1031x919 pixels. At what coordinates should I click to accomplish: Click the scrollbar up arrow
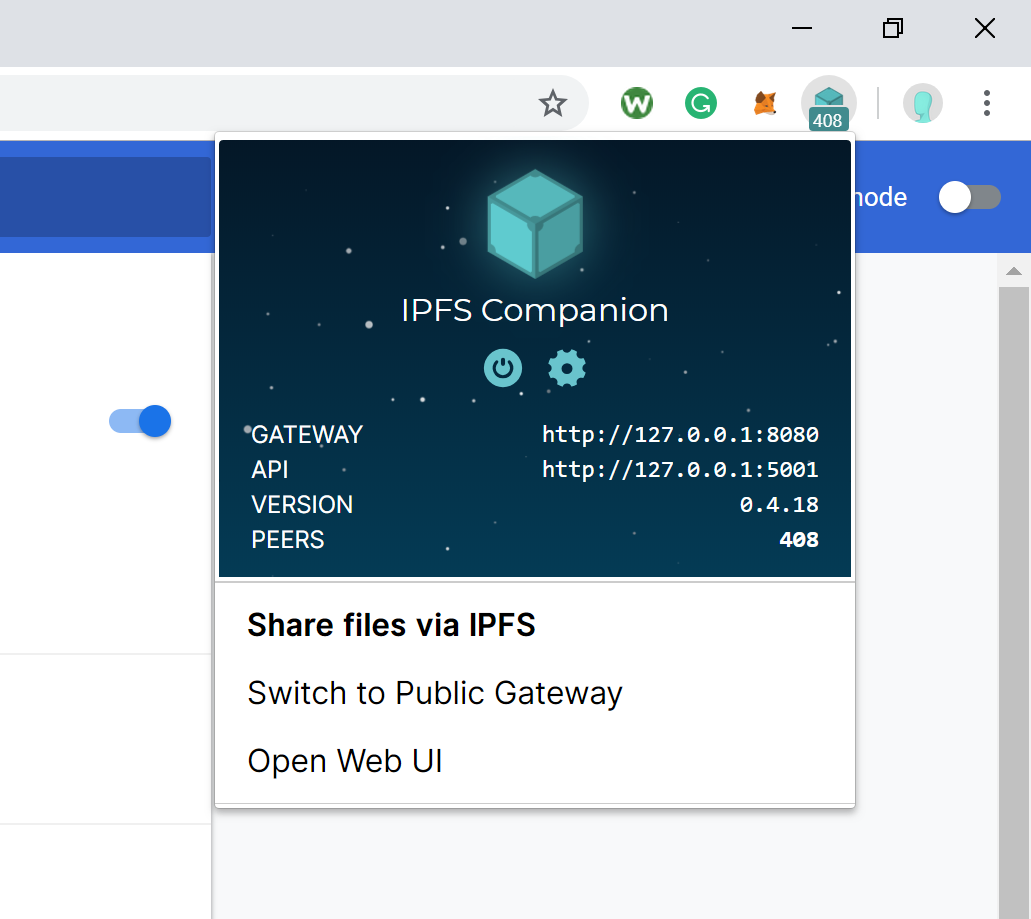[x=1013, y=270]
